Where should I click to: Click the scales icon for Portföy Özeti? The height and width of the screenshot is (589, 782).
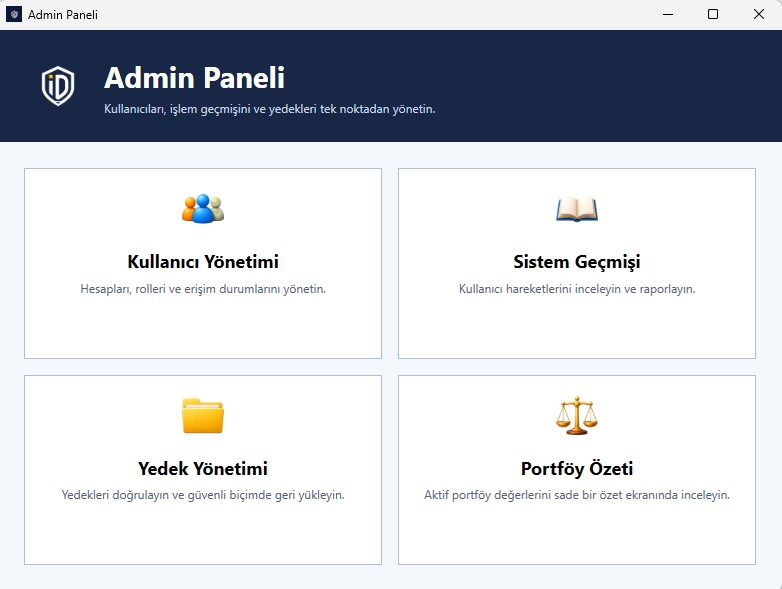pyautogui.click(x=577, y=415)
